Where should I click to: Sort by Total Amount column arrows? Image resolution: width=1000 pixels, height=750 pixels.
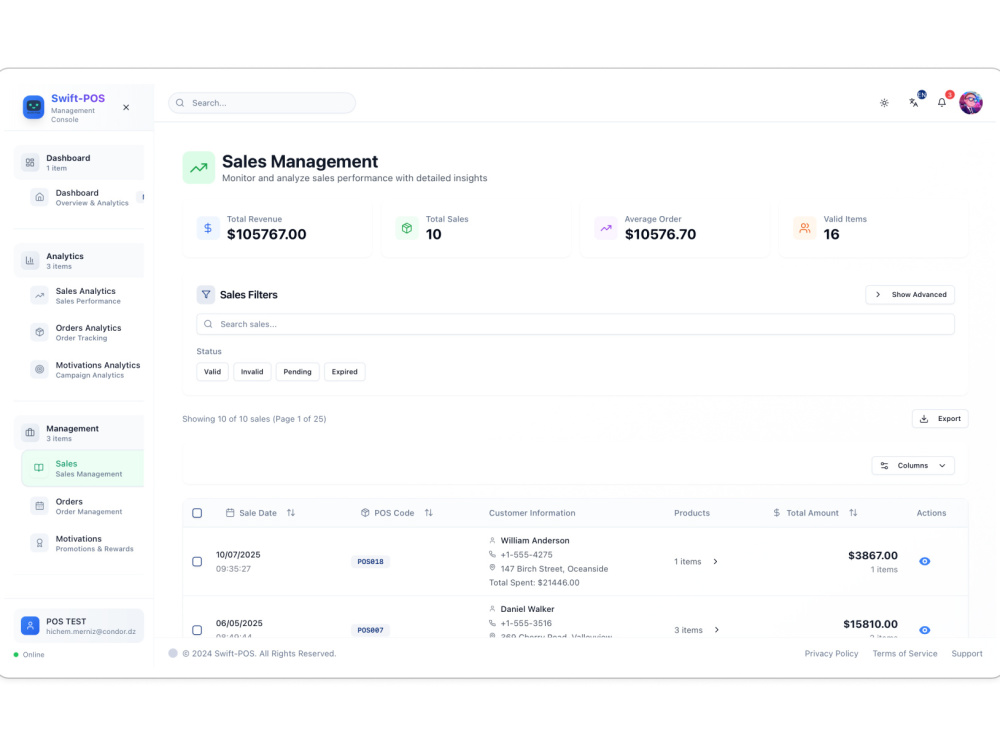[x=853, y=513]
